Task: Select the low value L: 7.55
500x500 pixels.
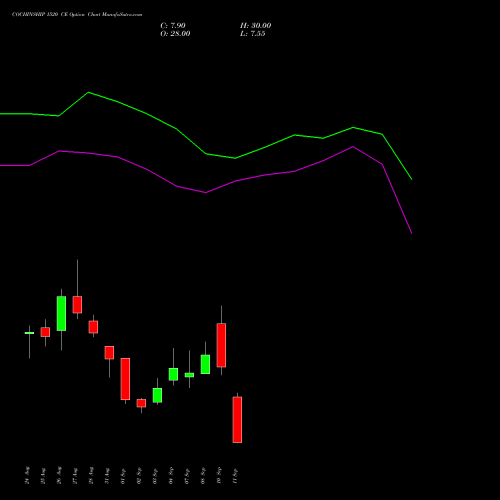Action: pyautogui.click(x=252, y=34)
